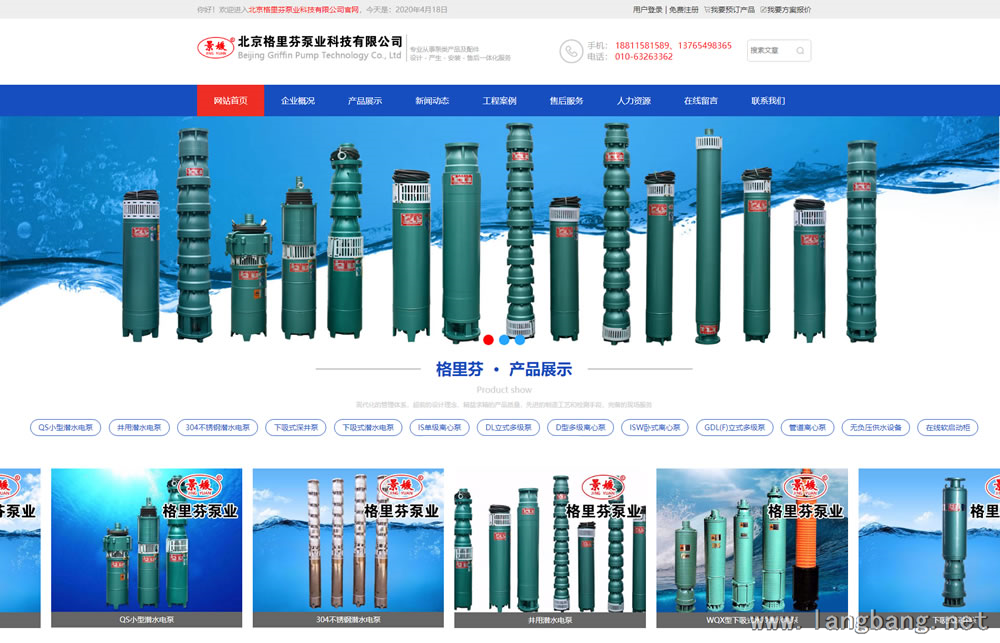The width and height of the screenshot is (1000, 643).
Task: Click the edit icon beside 我要方案报价
Action: point(763,10)
